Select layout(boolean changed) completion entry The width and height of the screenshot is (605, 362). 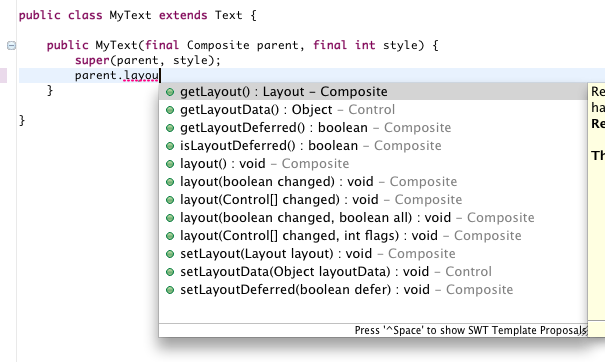[x=373, y=182]
